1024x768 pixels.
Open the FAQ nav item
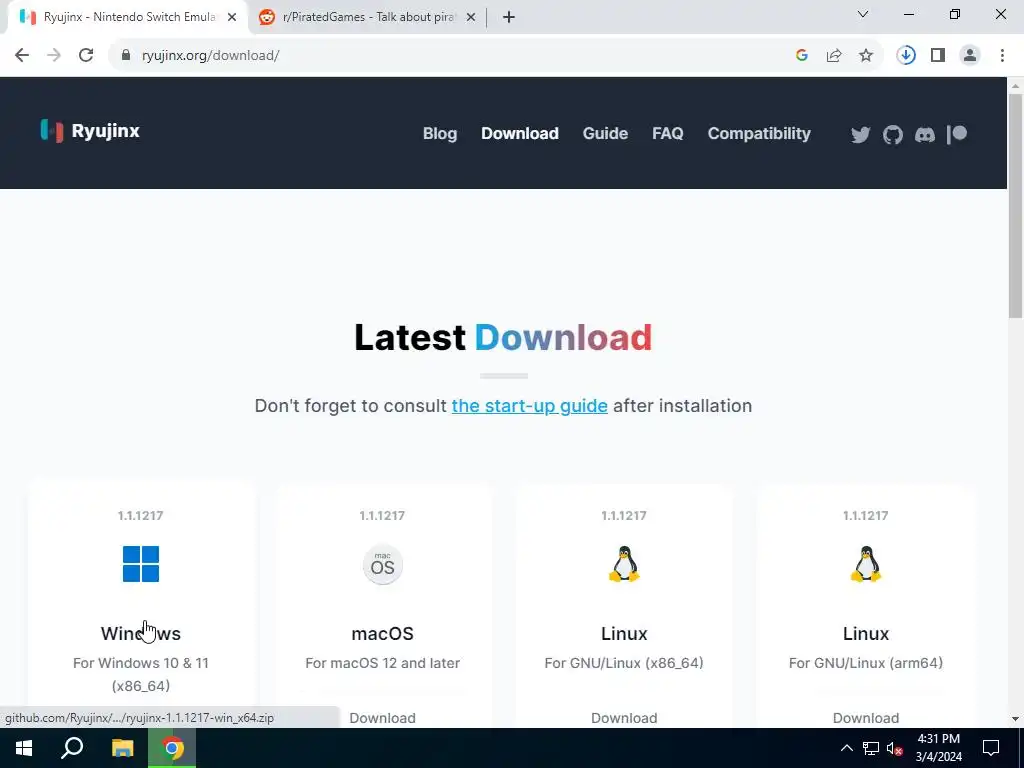(667, 134)
